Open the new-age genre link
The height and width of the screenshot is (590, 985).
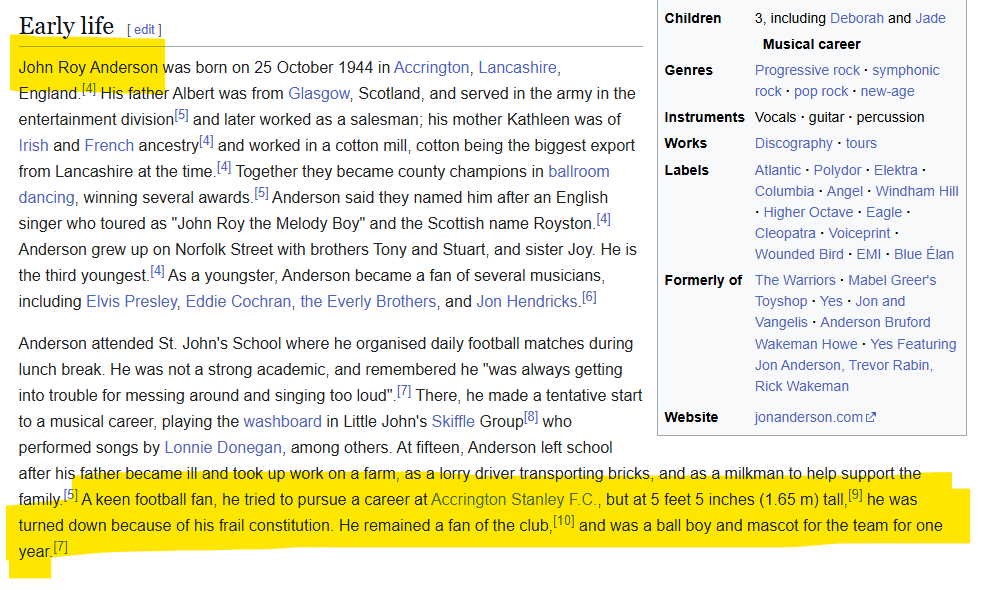[x=888, y=92]
